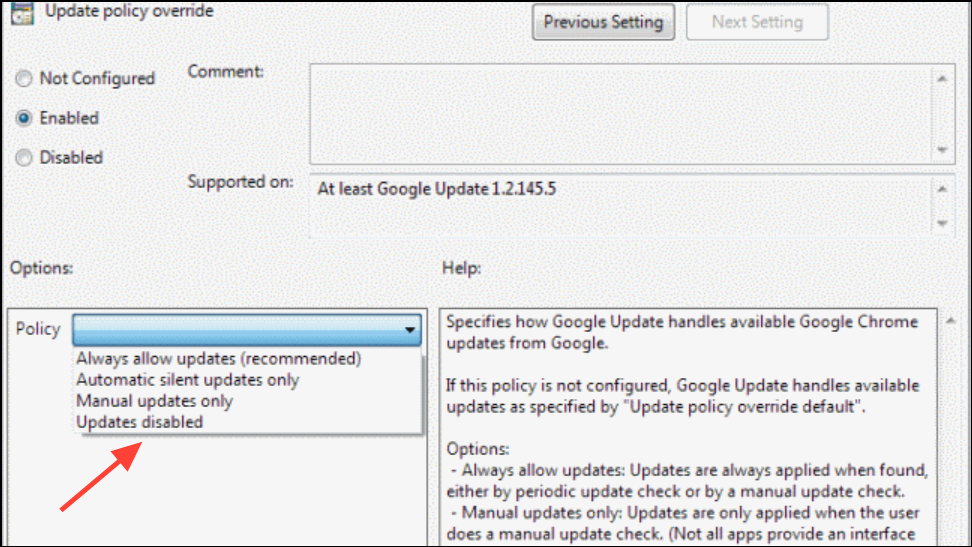The width and height of the screenshot is (972, 547).
Task: Click the Previous Setting button
Action: pyautogui.click(x=603, y=22)
